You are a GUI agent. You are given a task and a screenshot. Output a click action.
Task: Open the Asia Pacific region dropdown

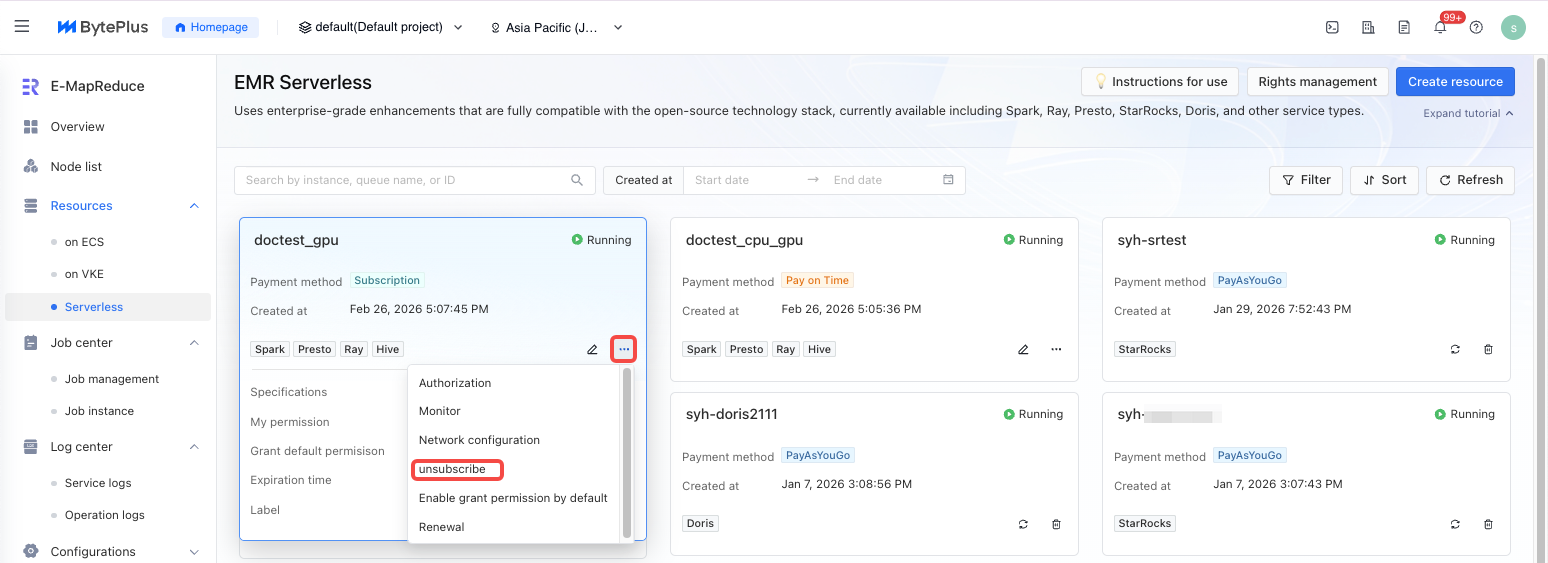(x=556, y=28)
